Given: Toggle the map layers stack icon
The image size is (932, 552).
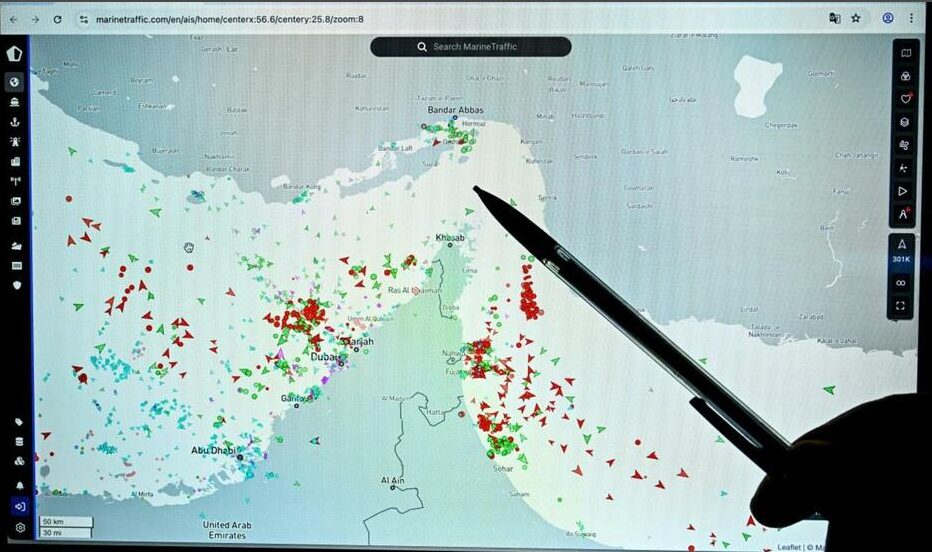Looking at the screenshot, I should tap(904, 122).
